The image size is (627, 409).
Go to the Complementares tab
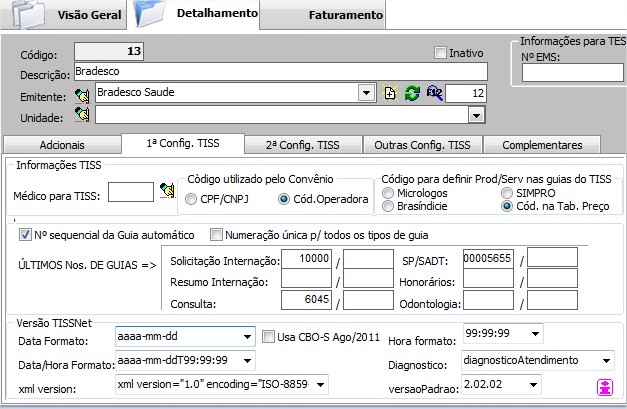(541, 145)
